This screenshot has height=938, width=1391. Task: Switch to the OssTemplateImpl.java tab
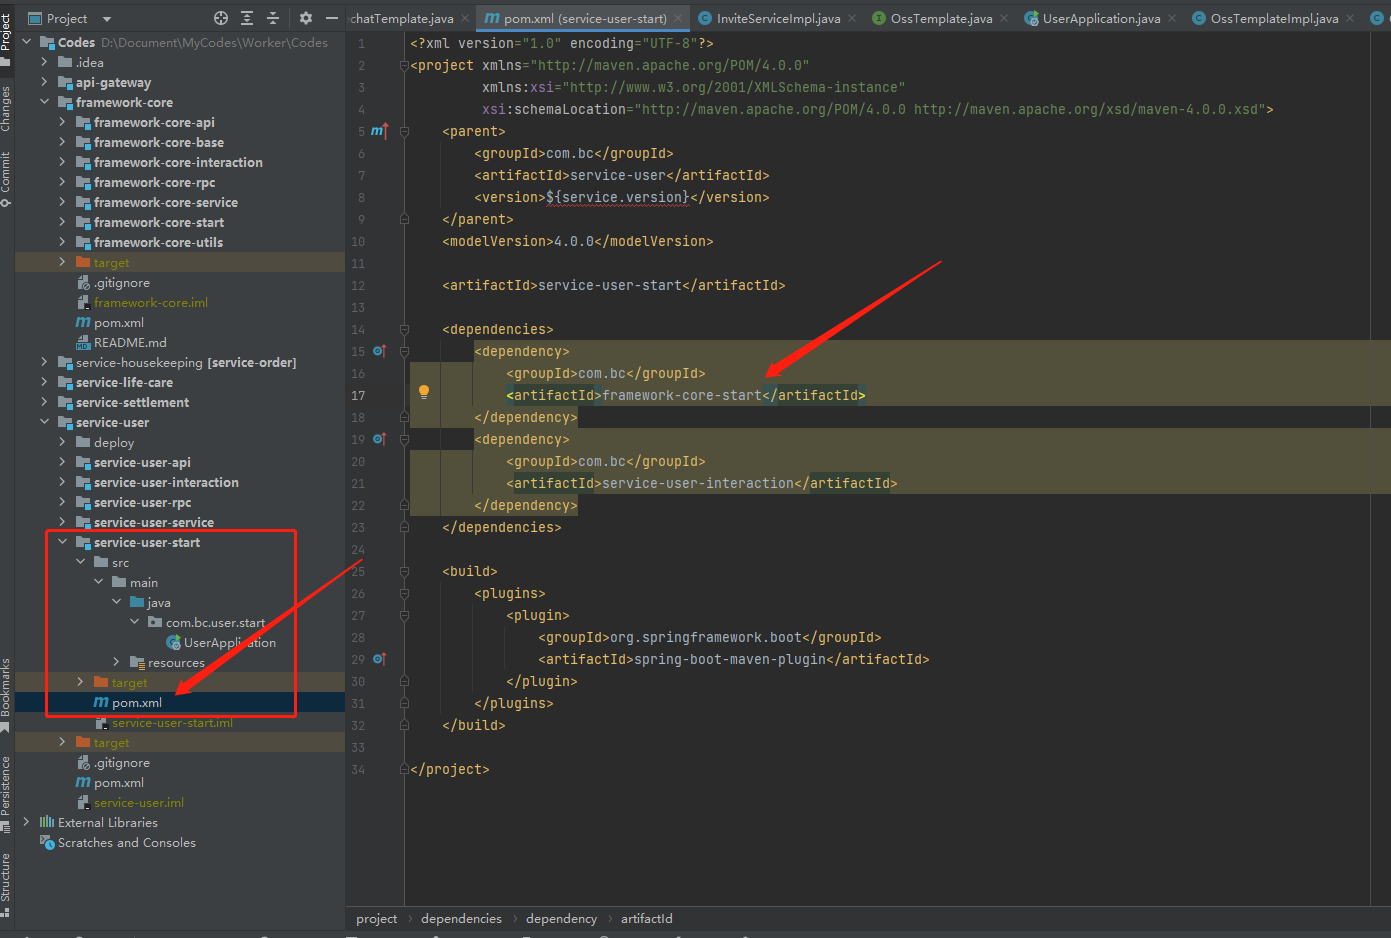(x=1274, y=18)
